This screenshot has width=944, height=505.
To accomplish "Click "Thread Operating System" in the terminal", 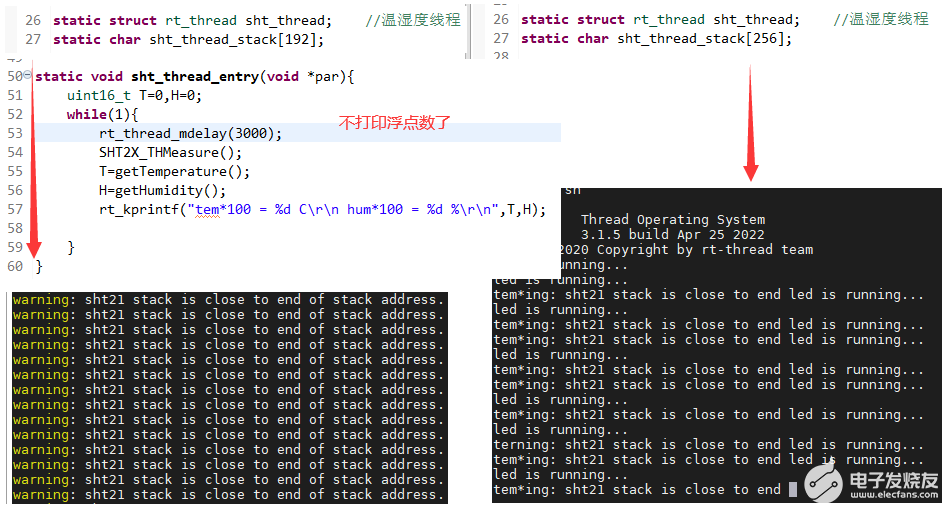I will (x=673, y=220).
